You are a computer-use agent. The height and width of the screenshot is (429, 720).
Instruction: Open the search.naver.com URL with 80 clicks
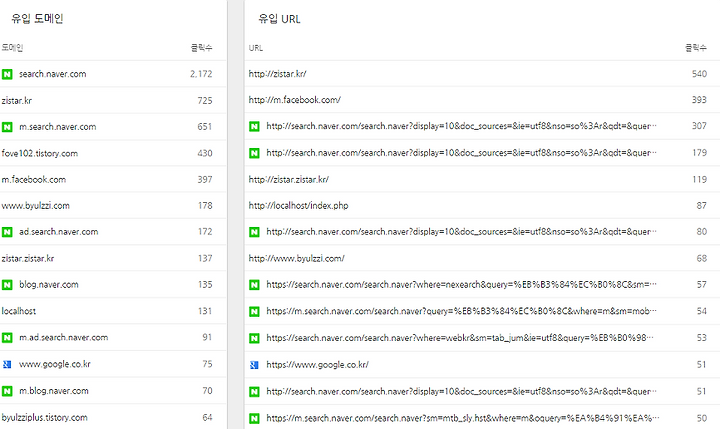pyautogui.click(x=461, y=232)
